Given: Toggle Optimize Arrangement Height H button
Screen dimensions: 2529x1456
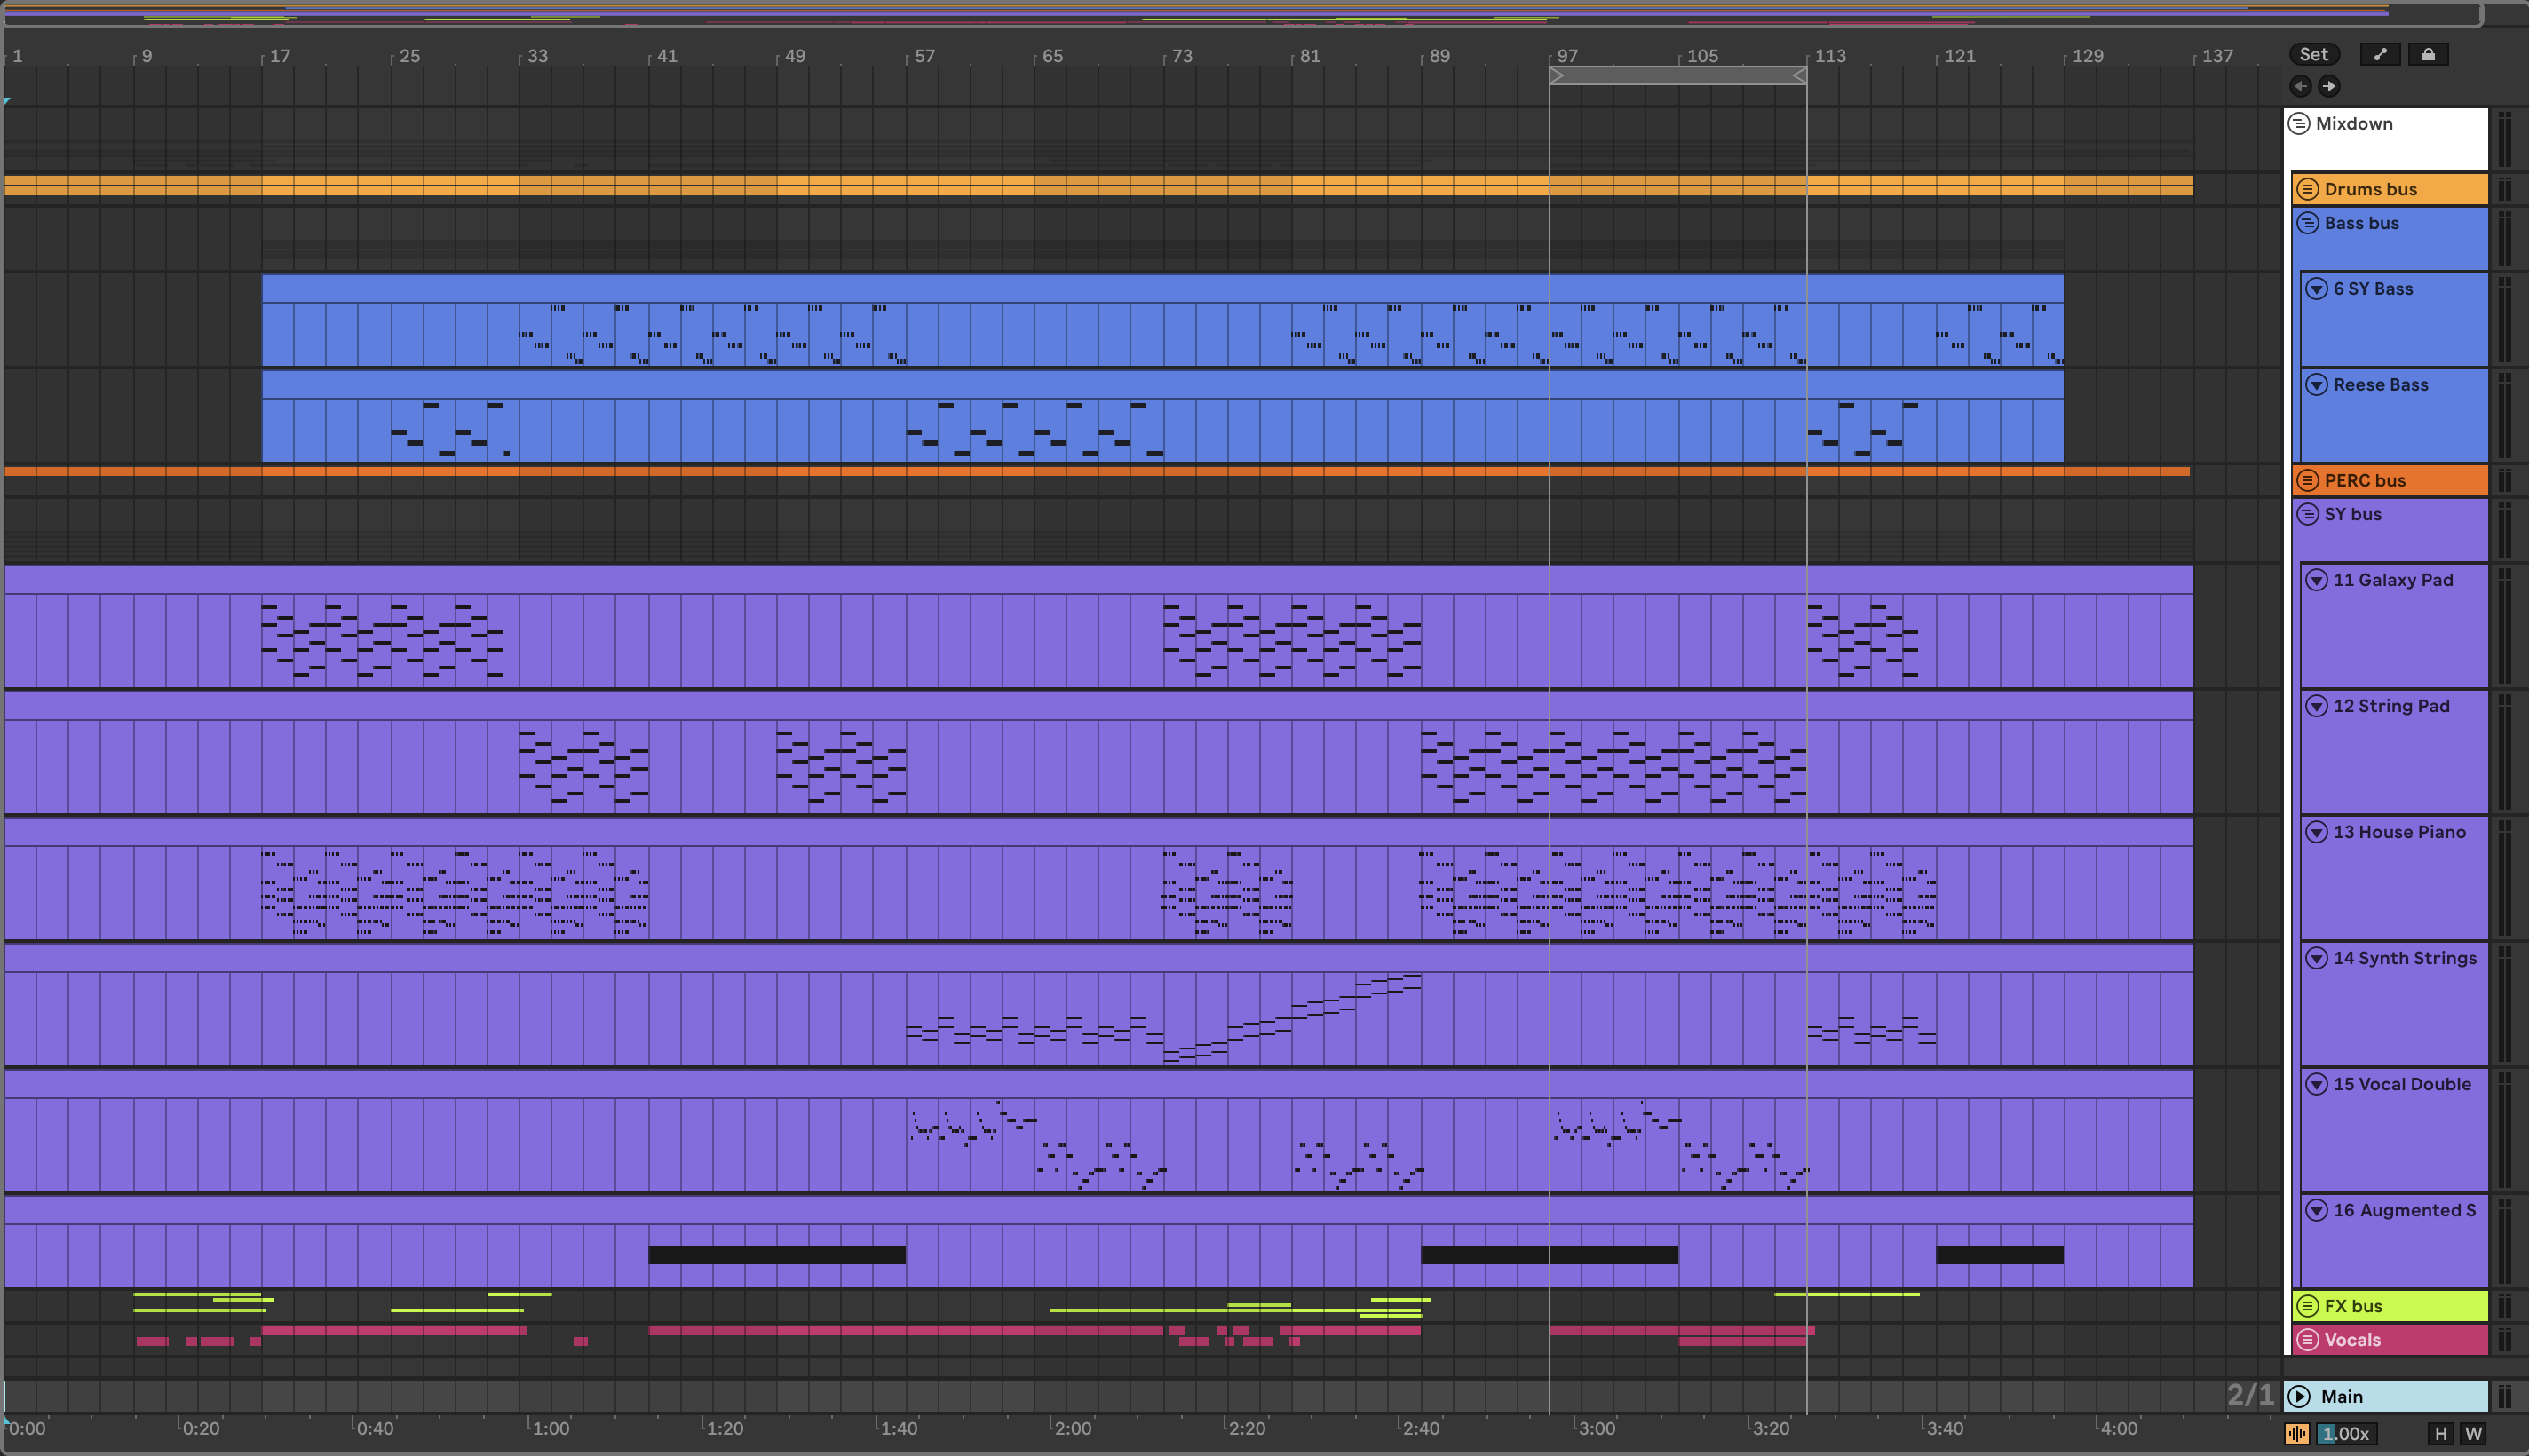Looking at the screenshot, I should (x=2440, y=1433).
